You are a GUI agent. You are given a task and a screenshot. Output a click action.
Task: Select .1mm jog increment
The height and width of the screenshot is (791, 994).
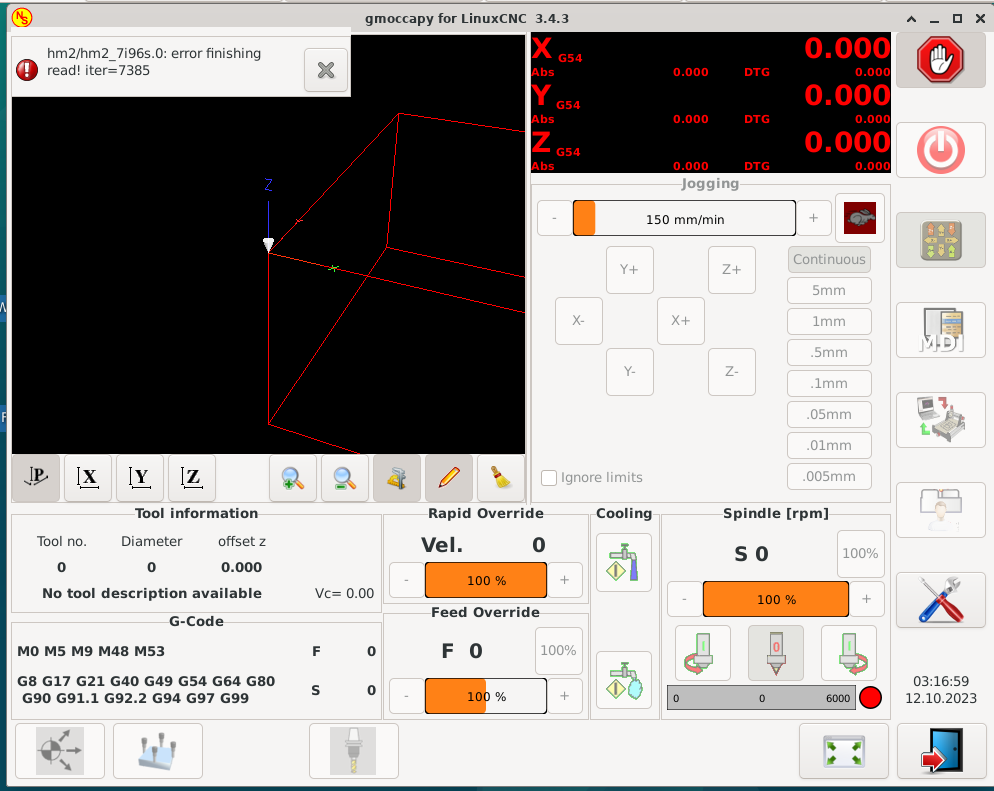[x=829, y=383]
